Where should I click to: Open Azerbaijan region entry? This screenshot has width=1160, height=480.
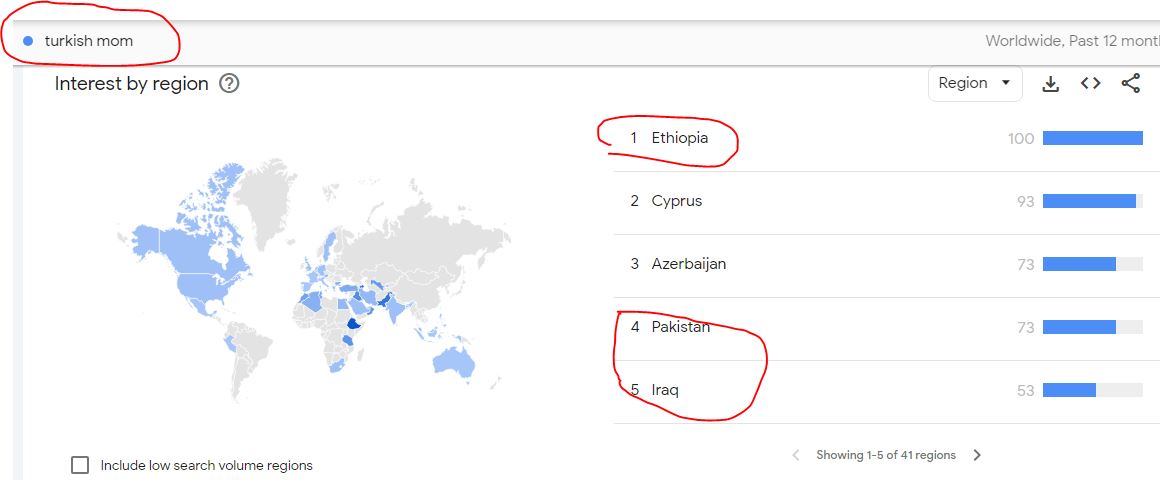(x=688, y=264)
